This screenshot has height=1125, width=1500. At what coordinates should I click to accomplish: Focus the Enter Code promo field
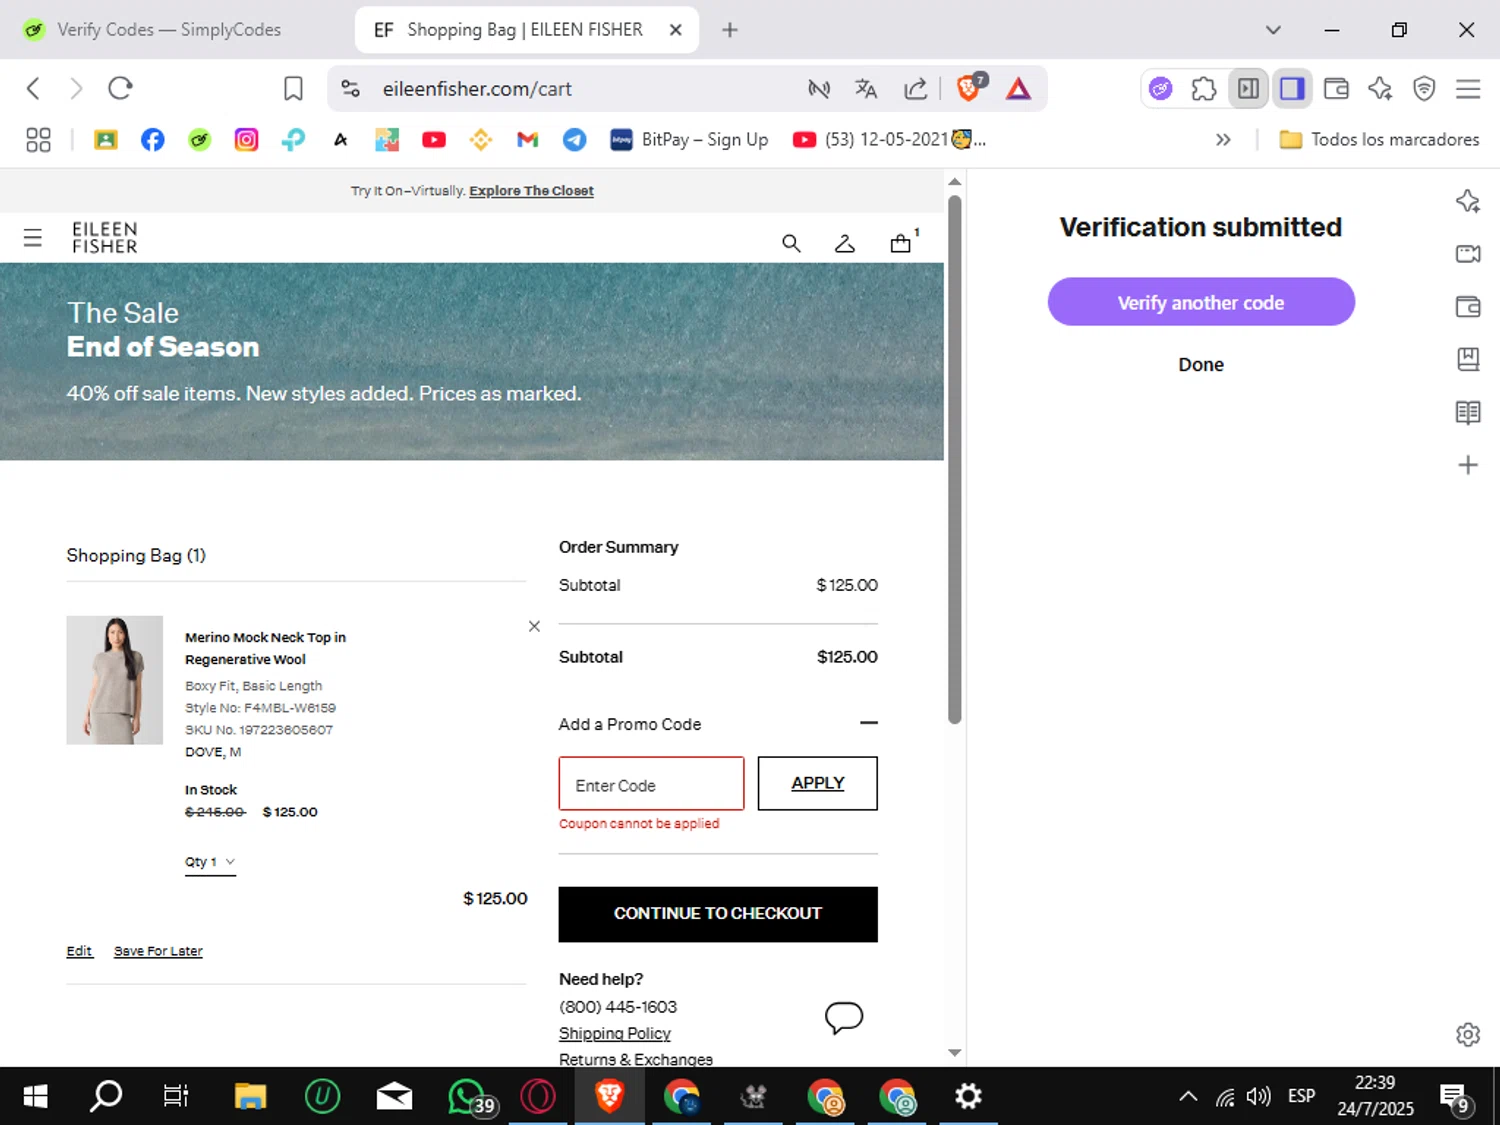tap(651, 784)
